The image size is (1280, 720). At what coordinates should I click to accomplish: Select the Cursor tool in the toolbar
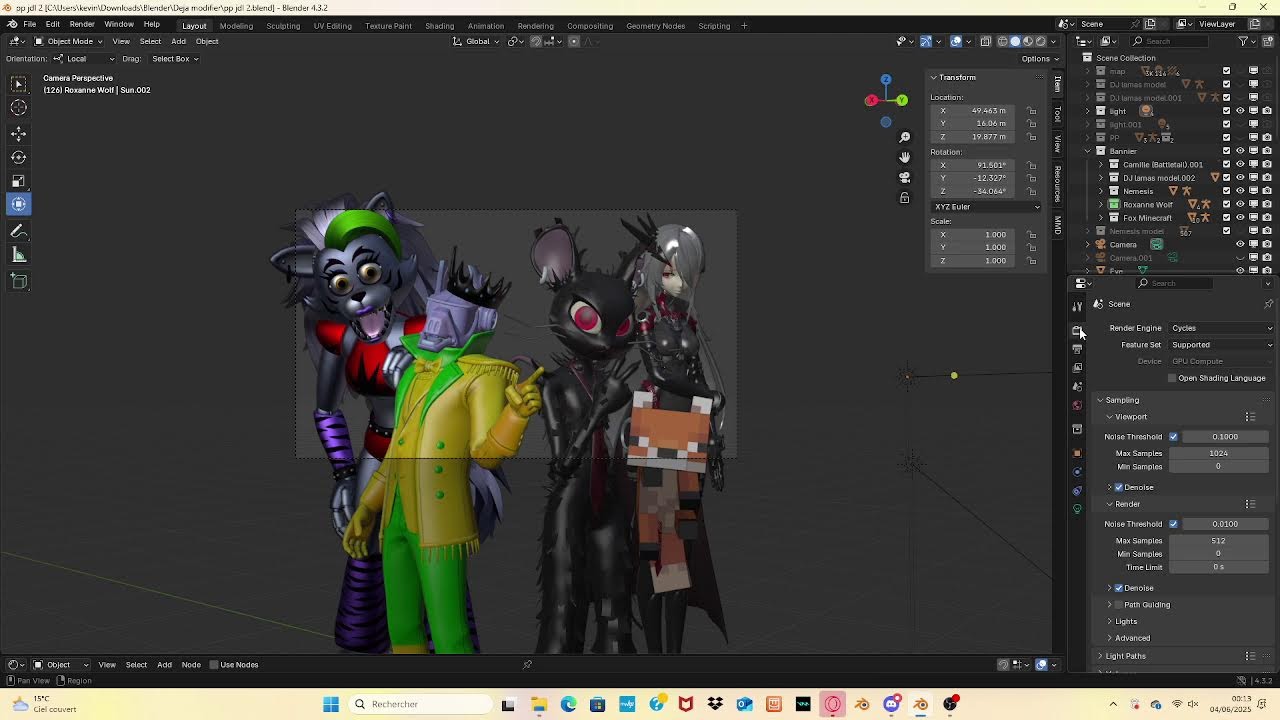coord(19,108)
